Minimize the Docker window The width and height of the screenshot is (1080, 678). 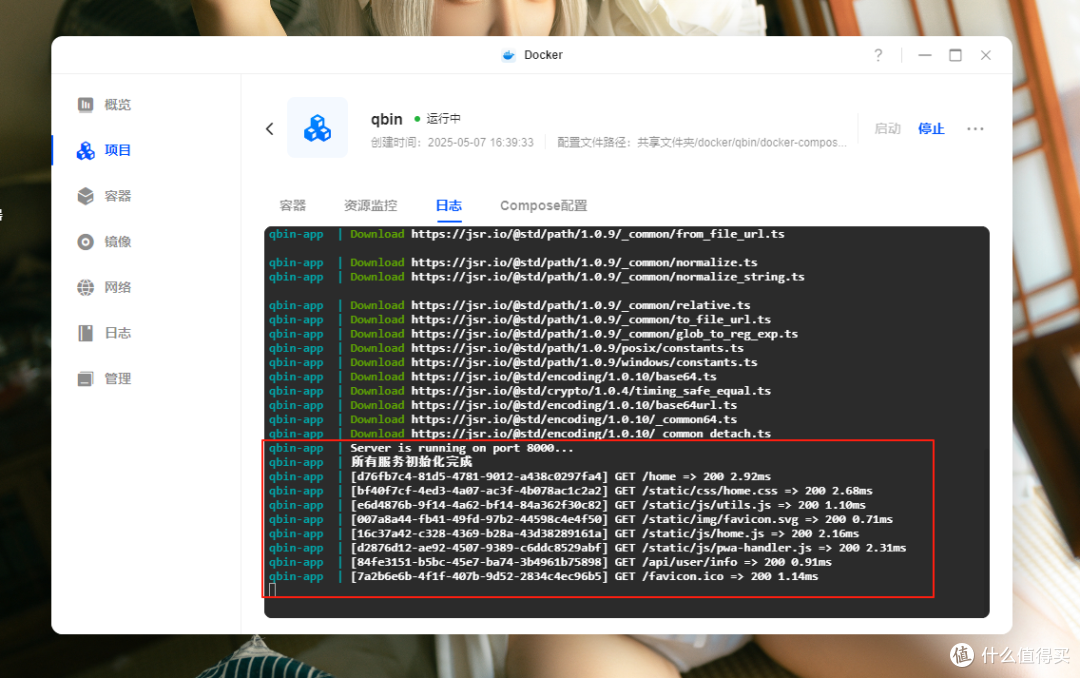(925, 55)
